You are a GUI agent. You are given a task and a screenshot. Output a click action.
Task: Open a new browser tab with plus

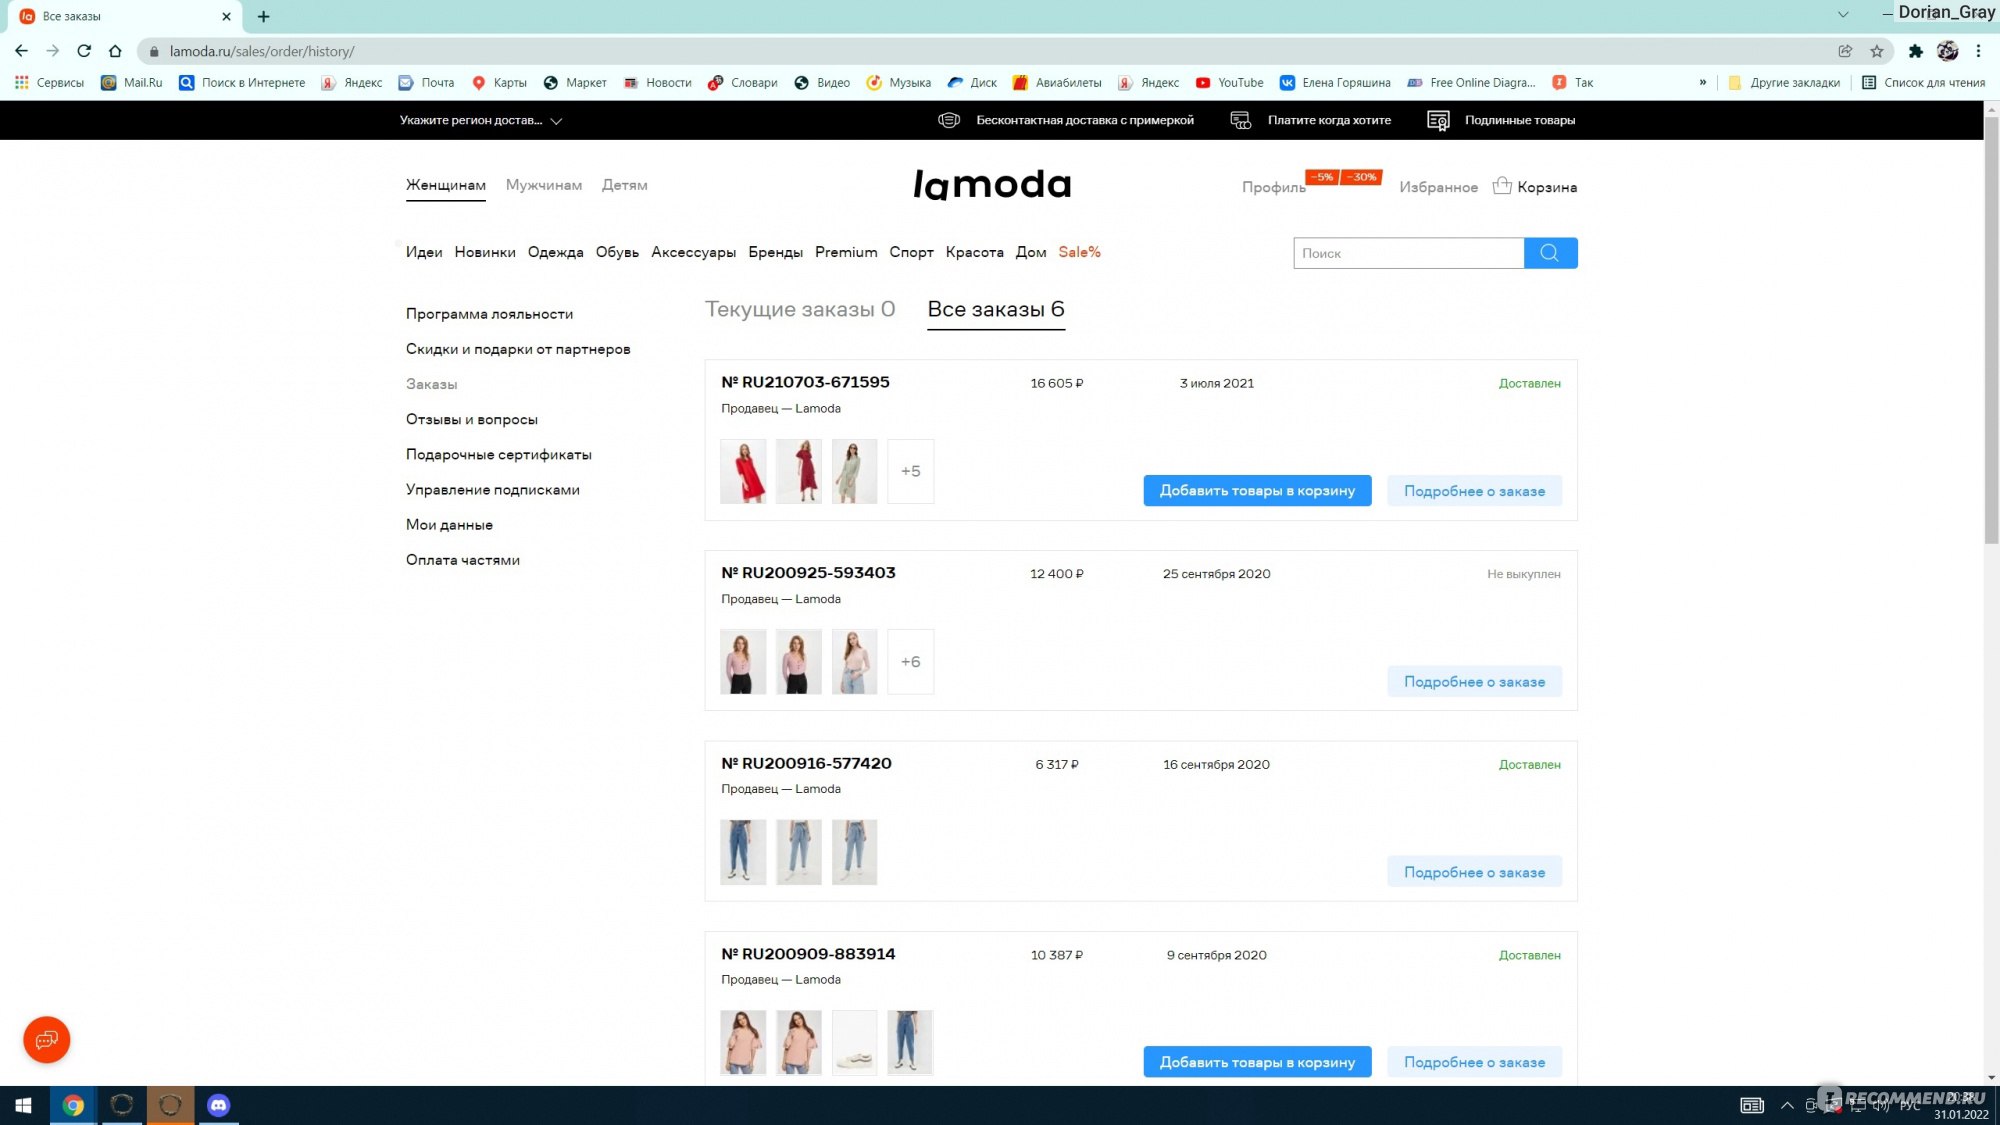click(x=263, y=16)
